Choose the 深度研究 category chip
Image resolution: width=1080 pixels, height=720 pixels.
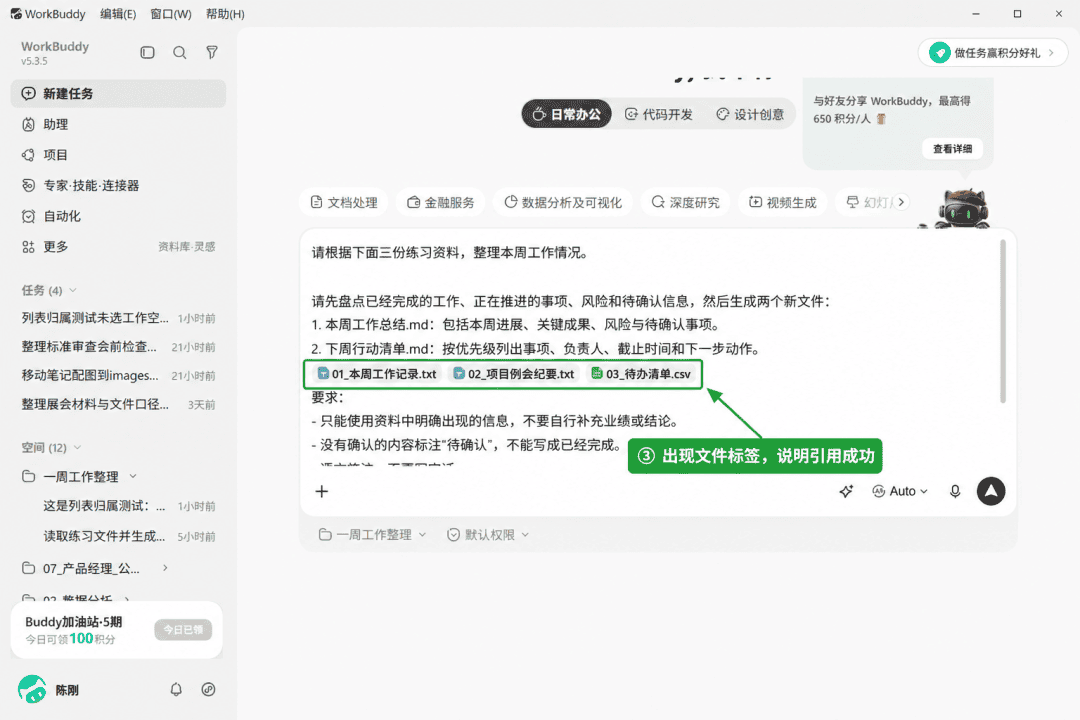coord(685,203)
